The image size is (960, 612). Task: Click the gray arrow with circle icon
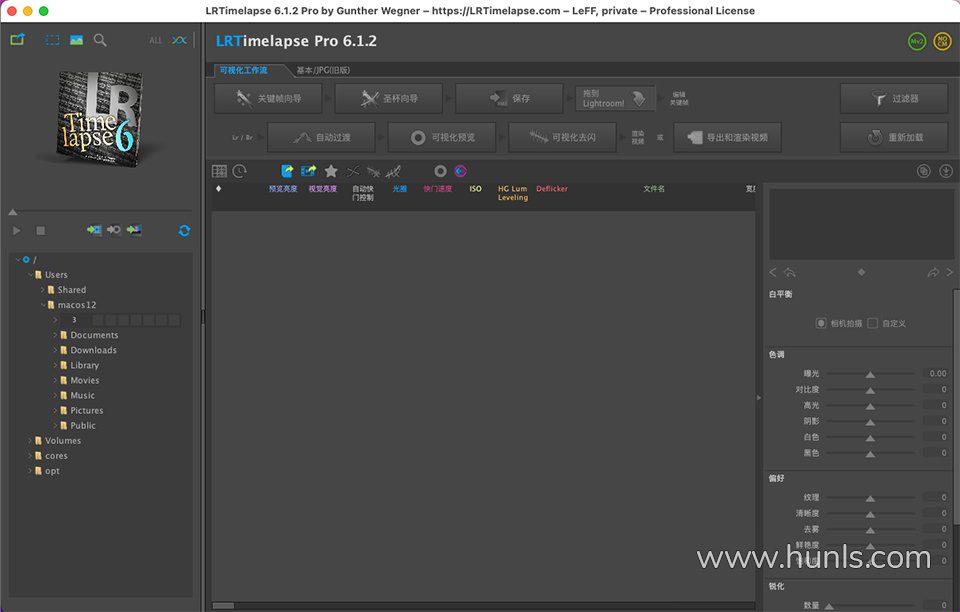[114, 230]
